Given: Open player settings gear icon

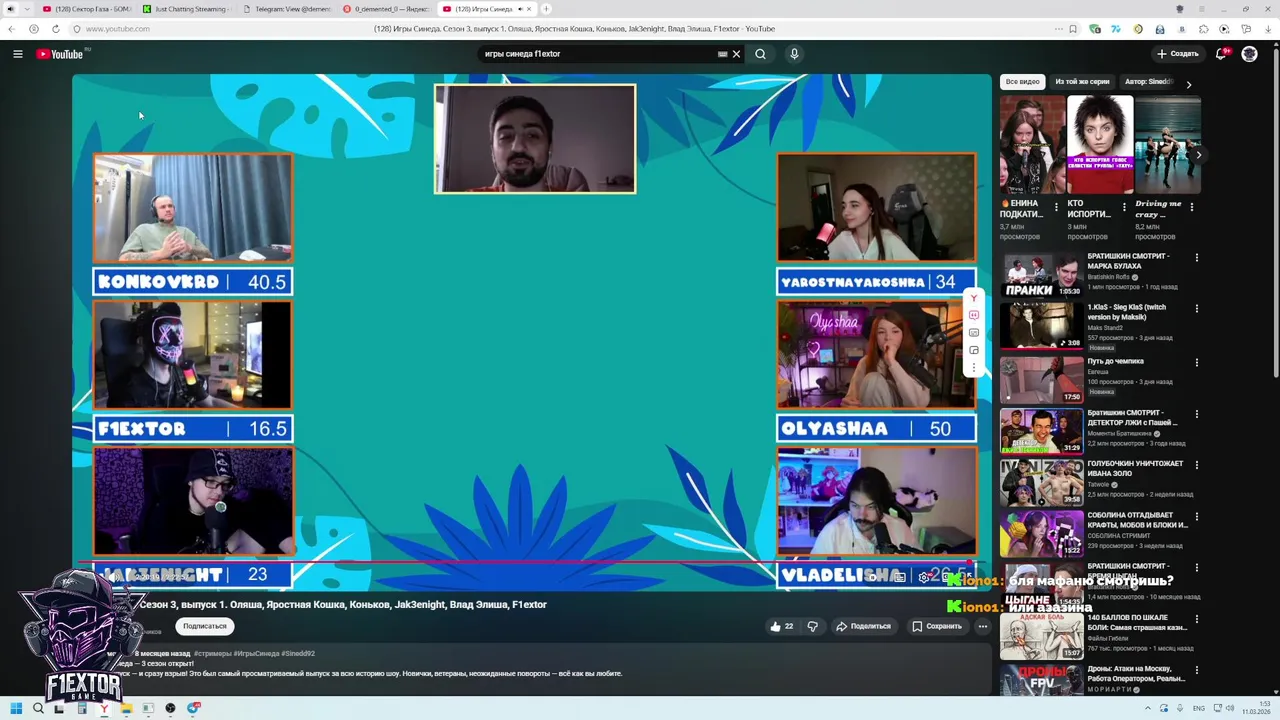Looking at the screenshot, I should point(923,577).
